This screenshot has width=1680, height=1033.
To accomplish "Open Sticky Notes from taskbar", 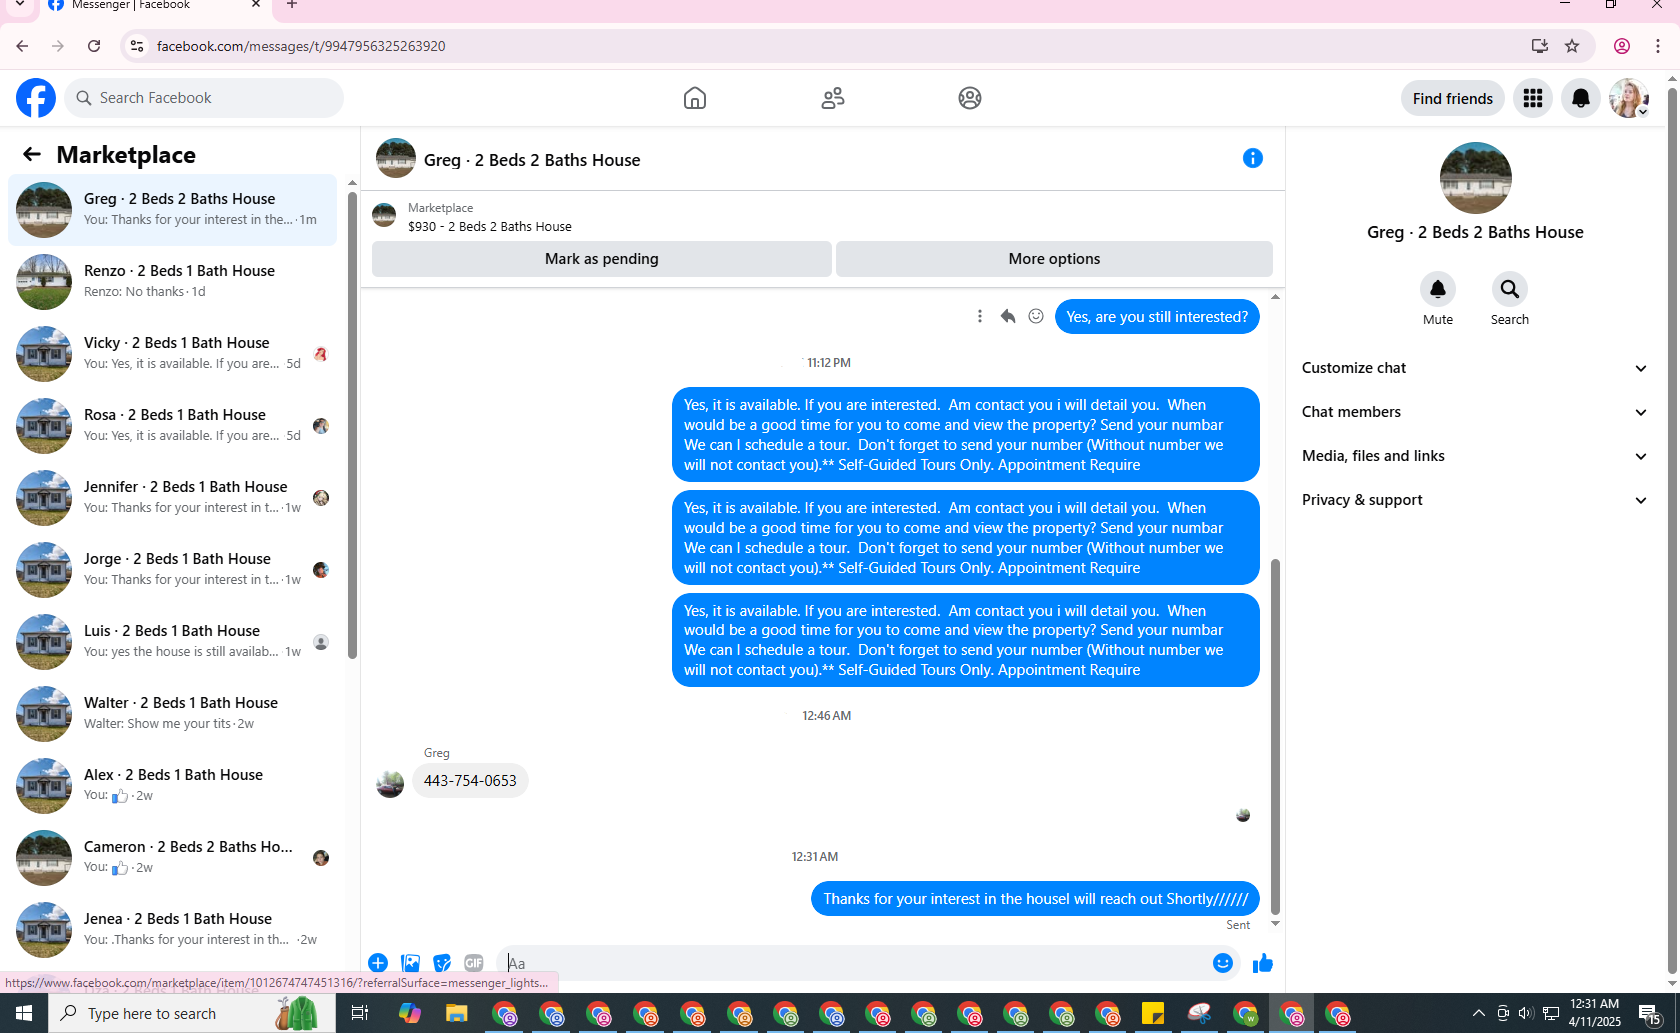I will 1153,1014.
